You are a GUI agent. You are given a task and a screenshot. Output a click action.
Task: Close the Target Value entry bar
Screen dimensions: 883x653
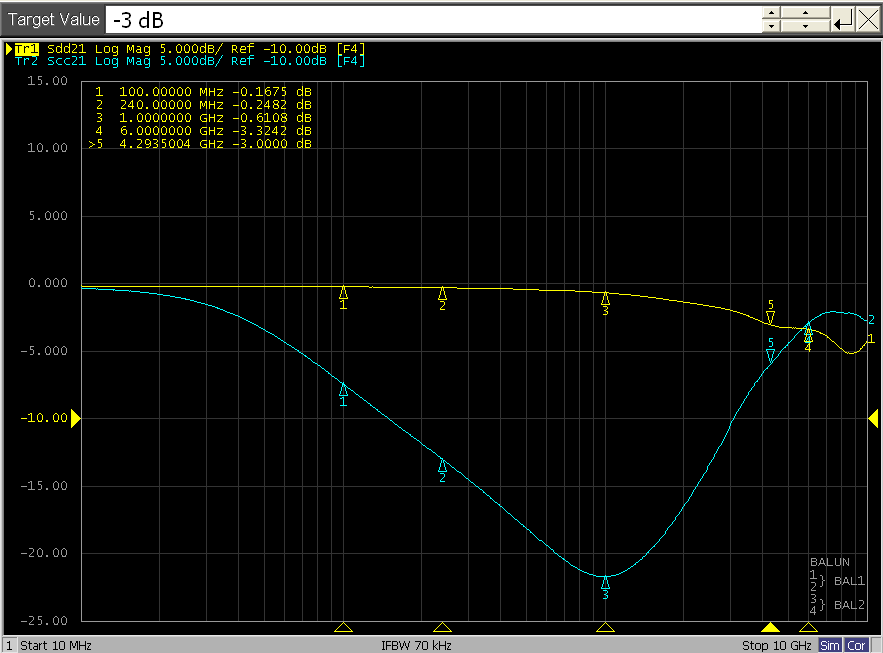tap(868, 19)
